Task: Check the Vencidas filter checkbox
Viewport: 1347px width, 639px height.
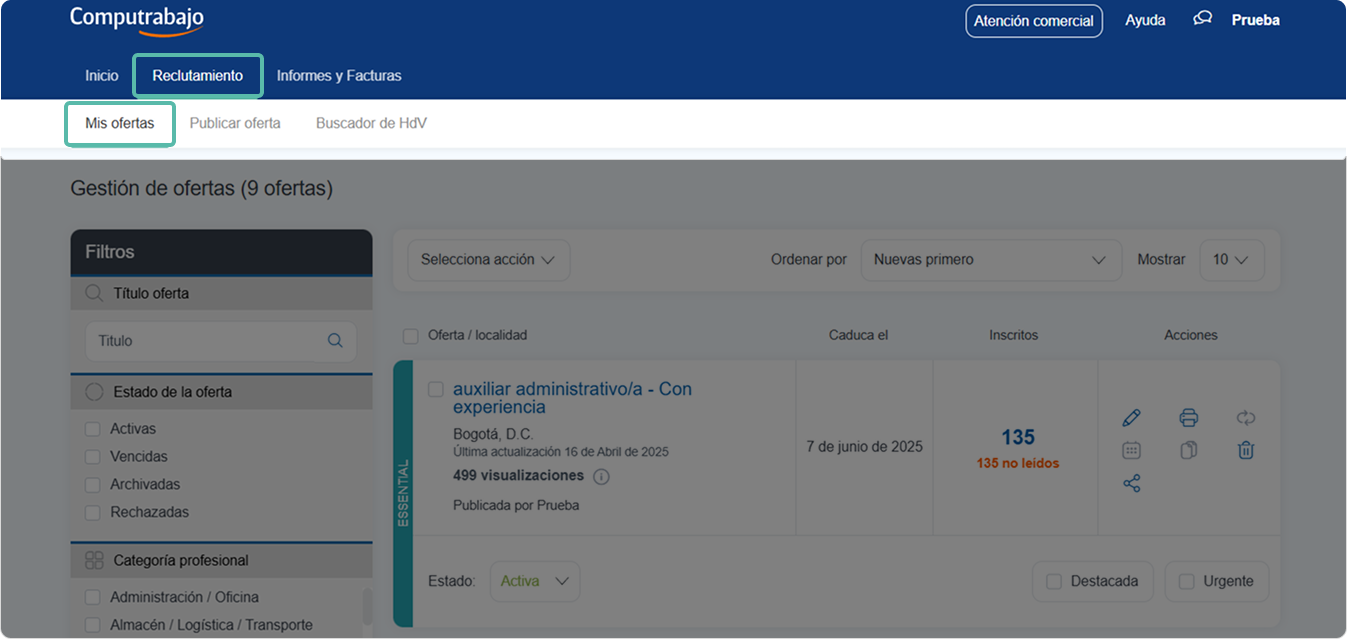Action: 92,456
